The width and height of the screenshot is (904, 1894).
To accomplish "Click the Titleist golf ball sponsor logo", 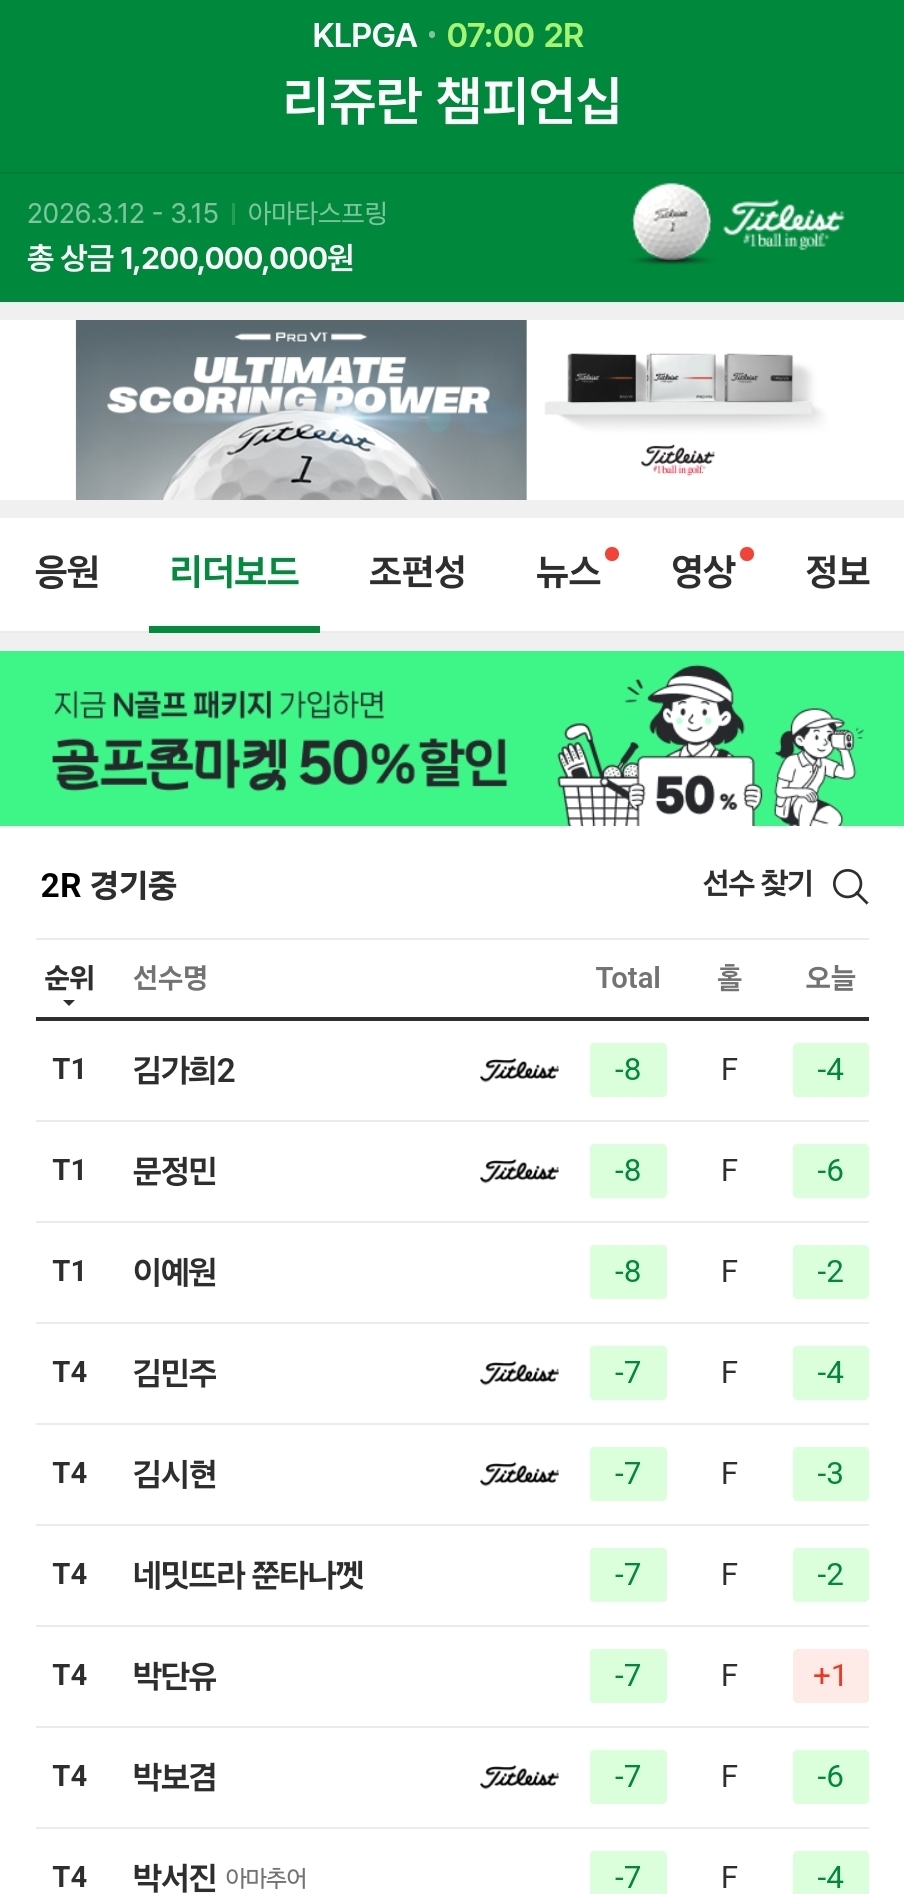I will point(739,223).
